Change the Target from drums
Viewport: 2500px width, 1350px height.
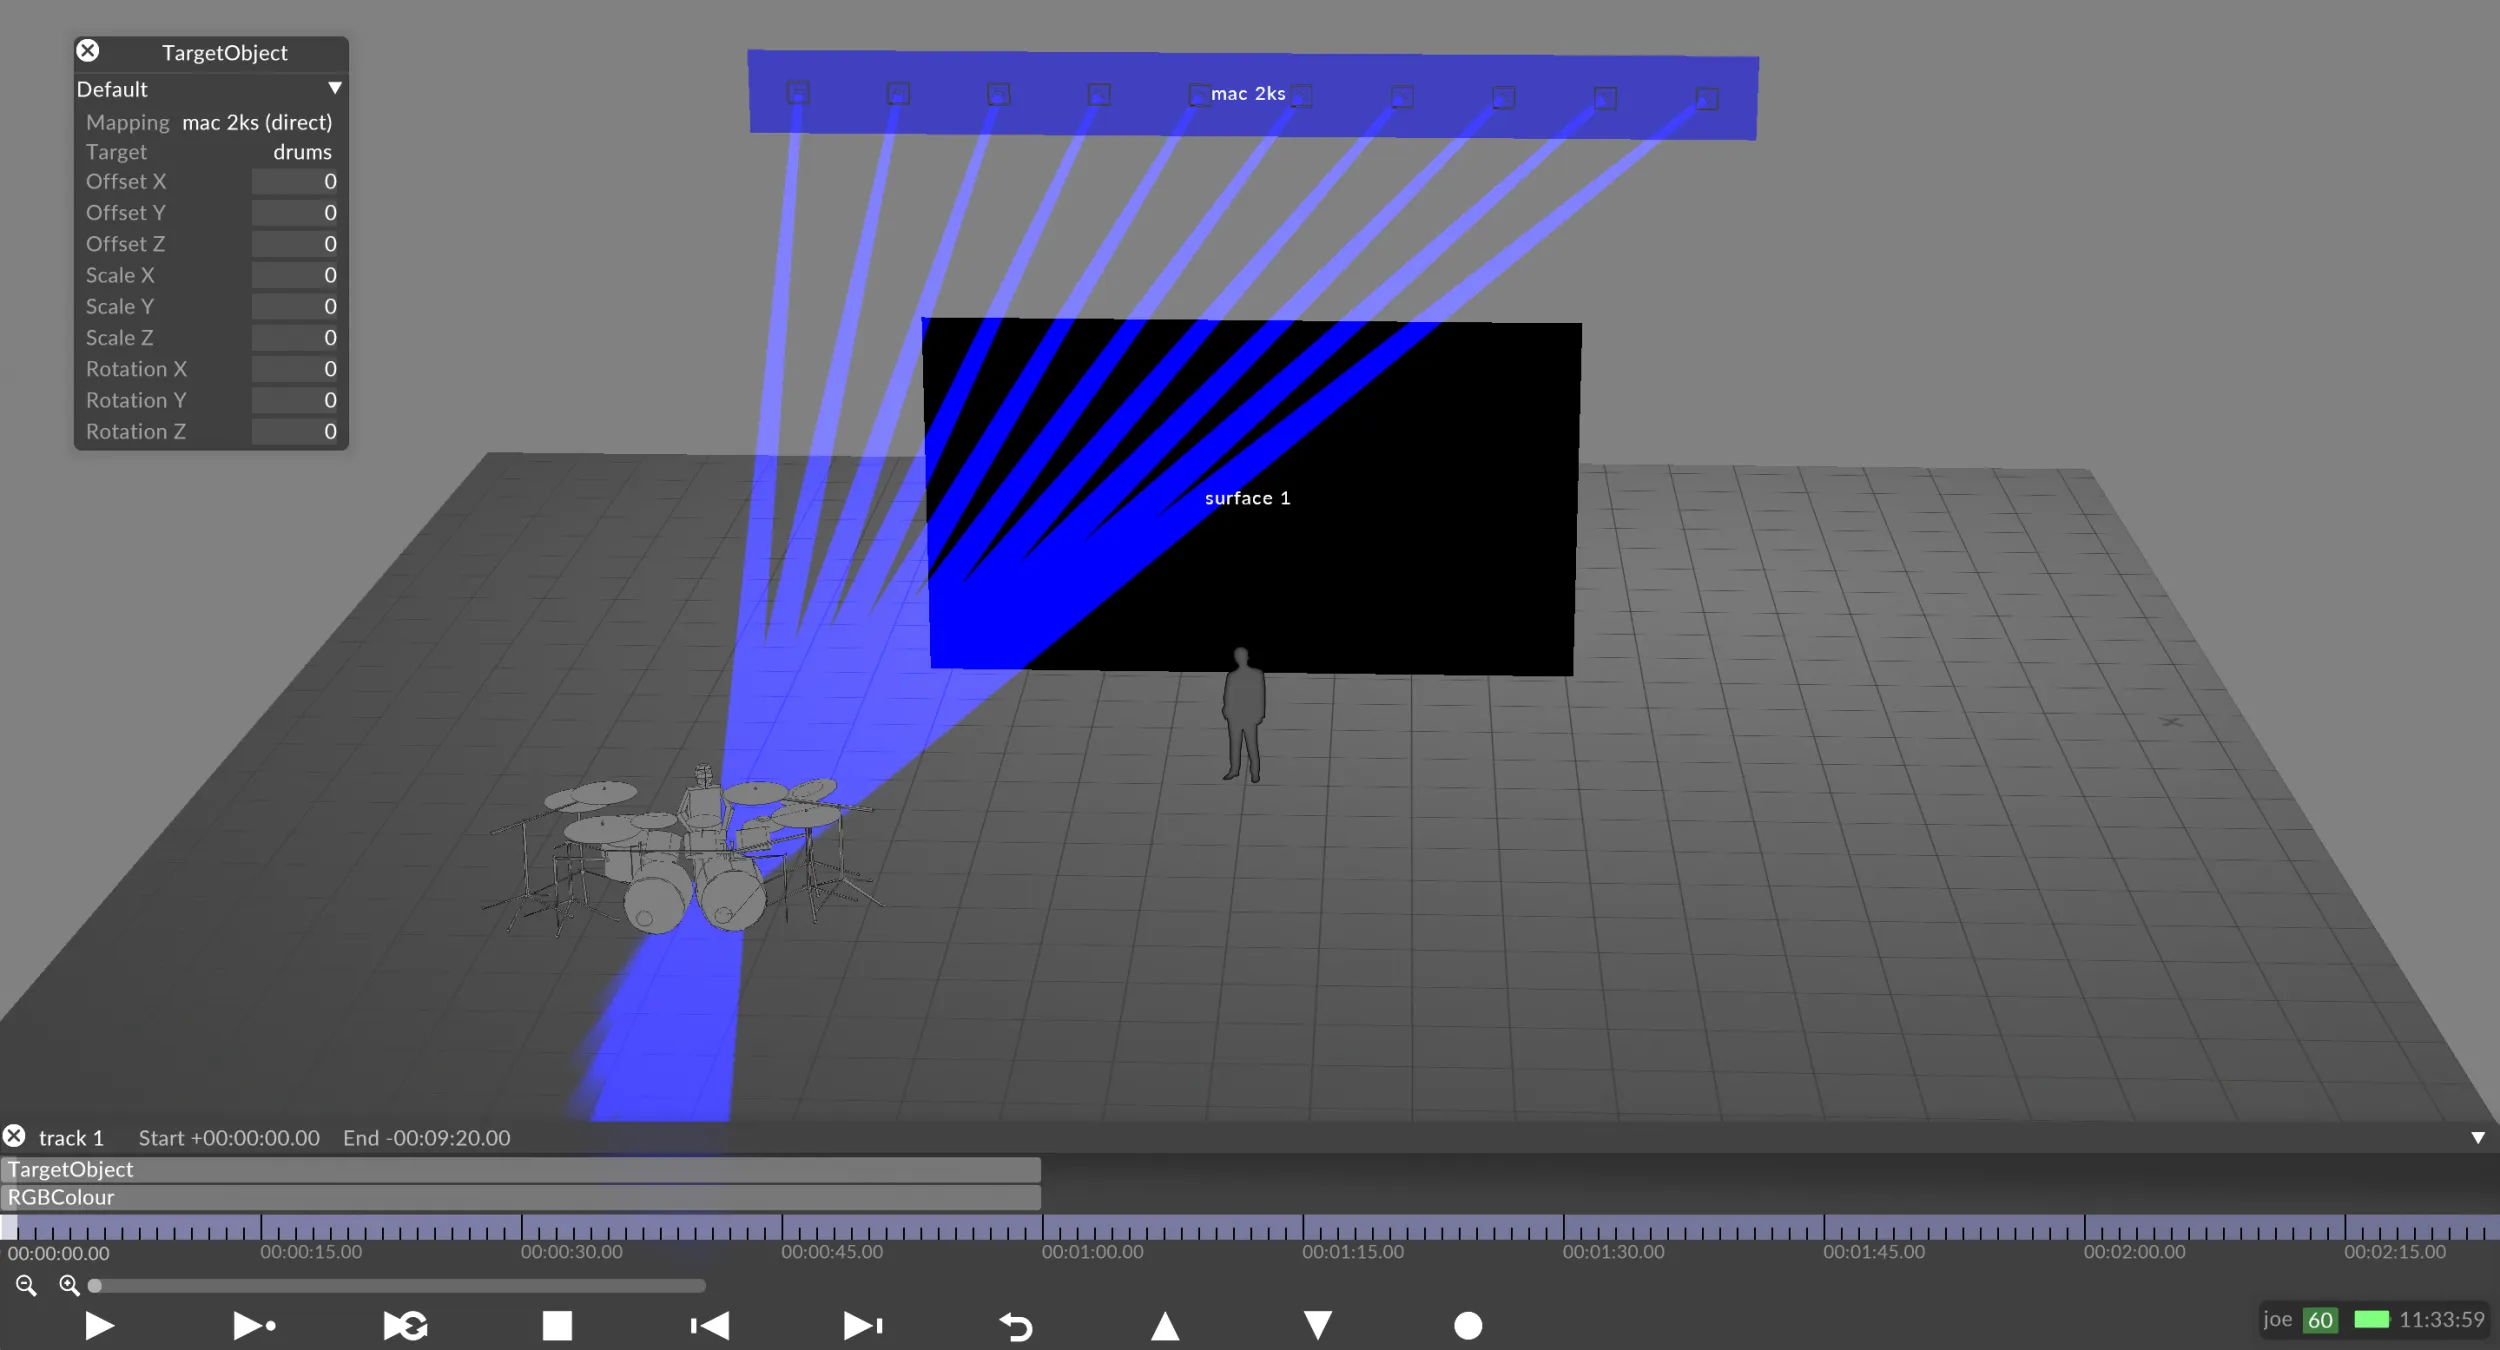[303, 151]
